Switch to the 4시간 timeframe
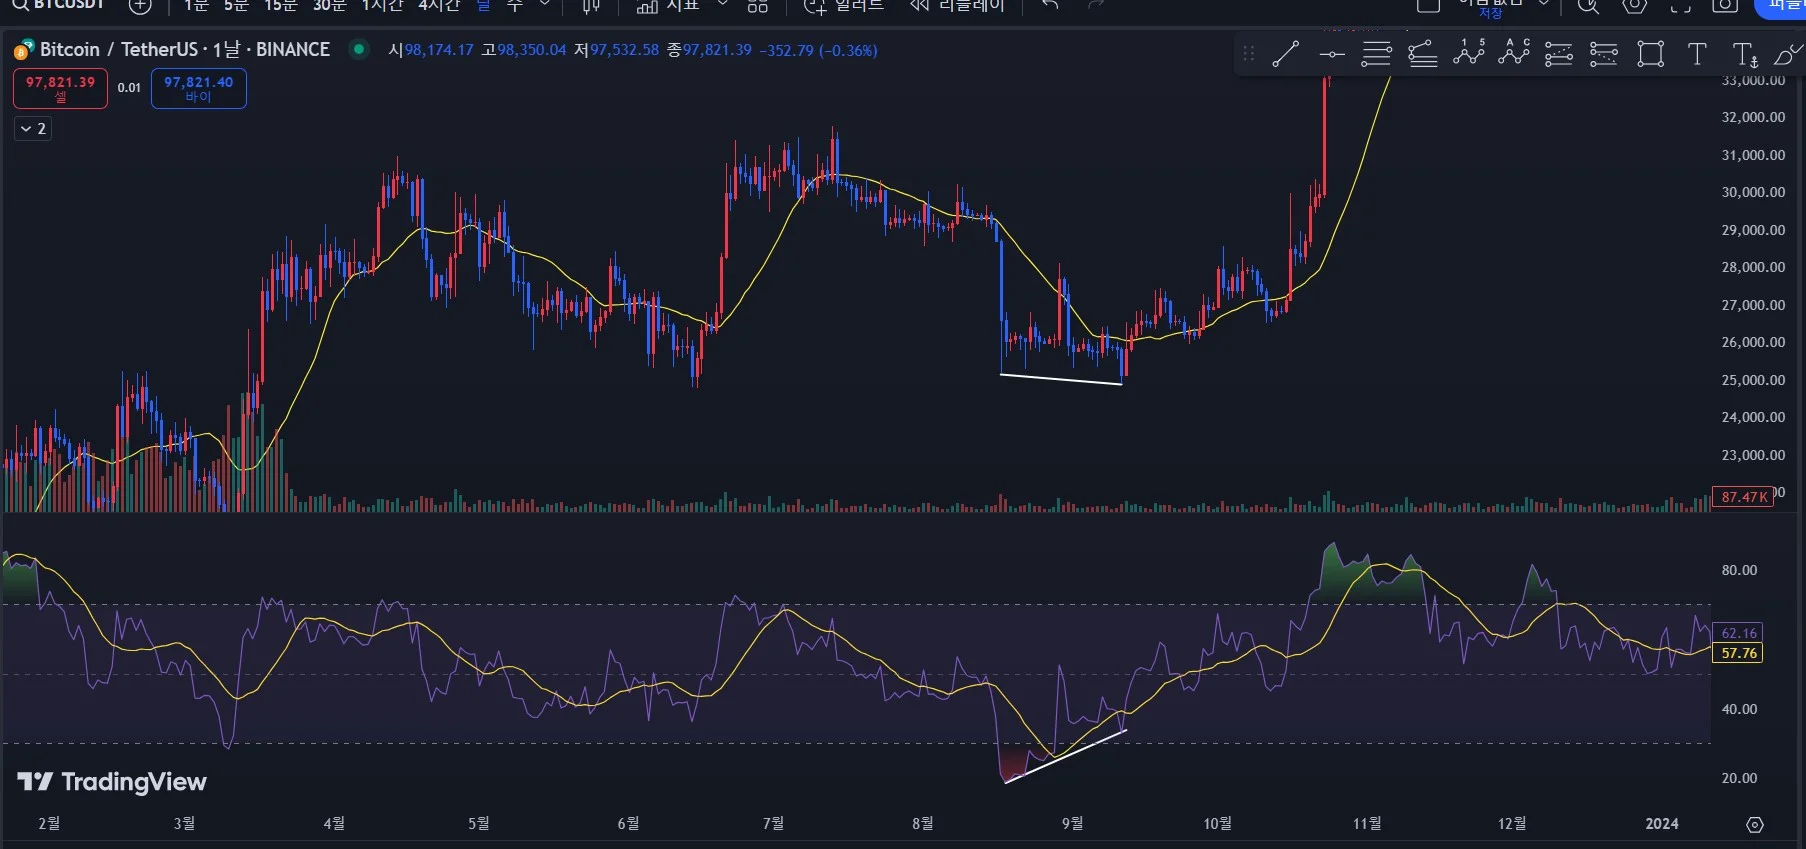The image size is (1806, 849). [x=439, y=6]
